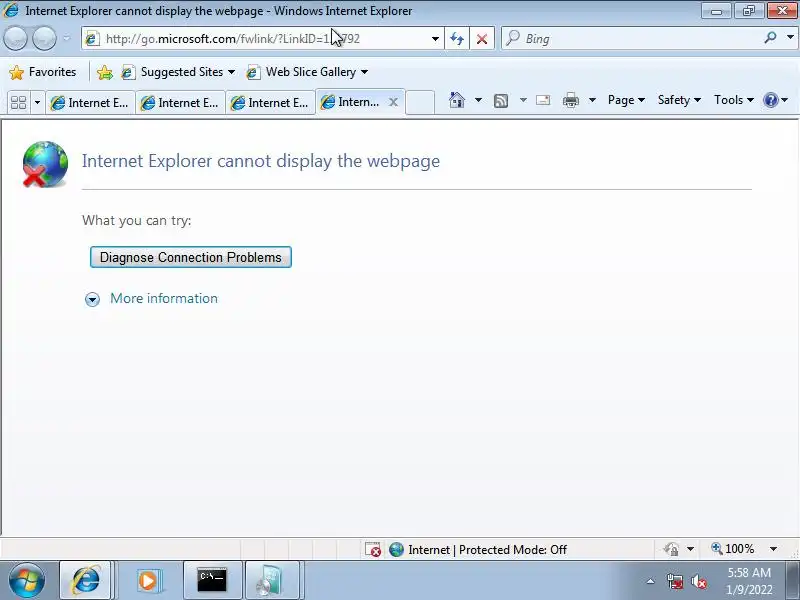800x600 pixels.
Task: Click the 100% zoom level button
Action: 733,549
